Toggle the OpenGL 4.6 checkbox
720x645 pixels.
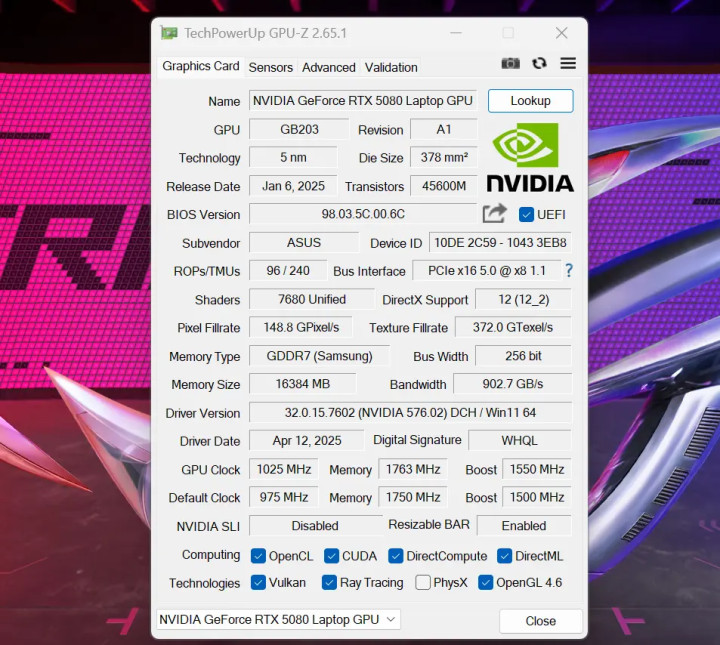point(485,583)
